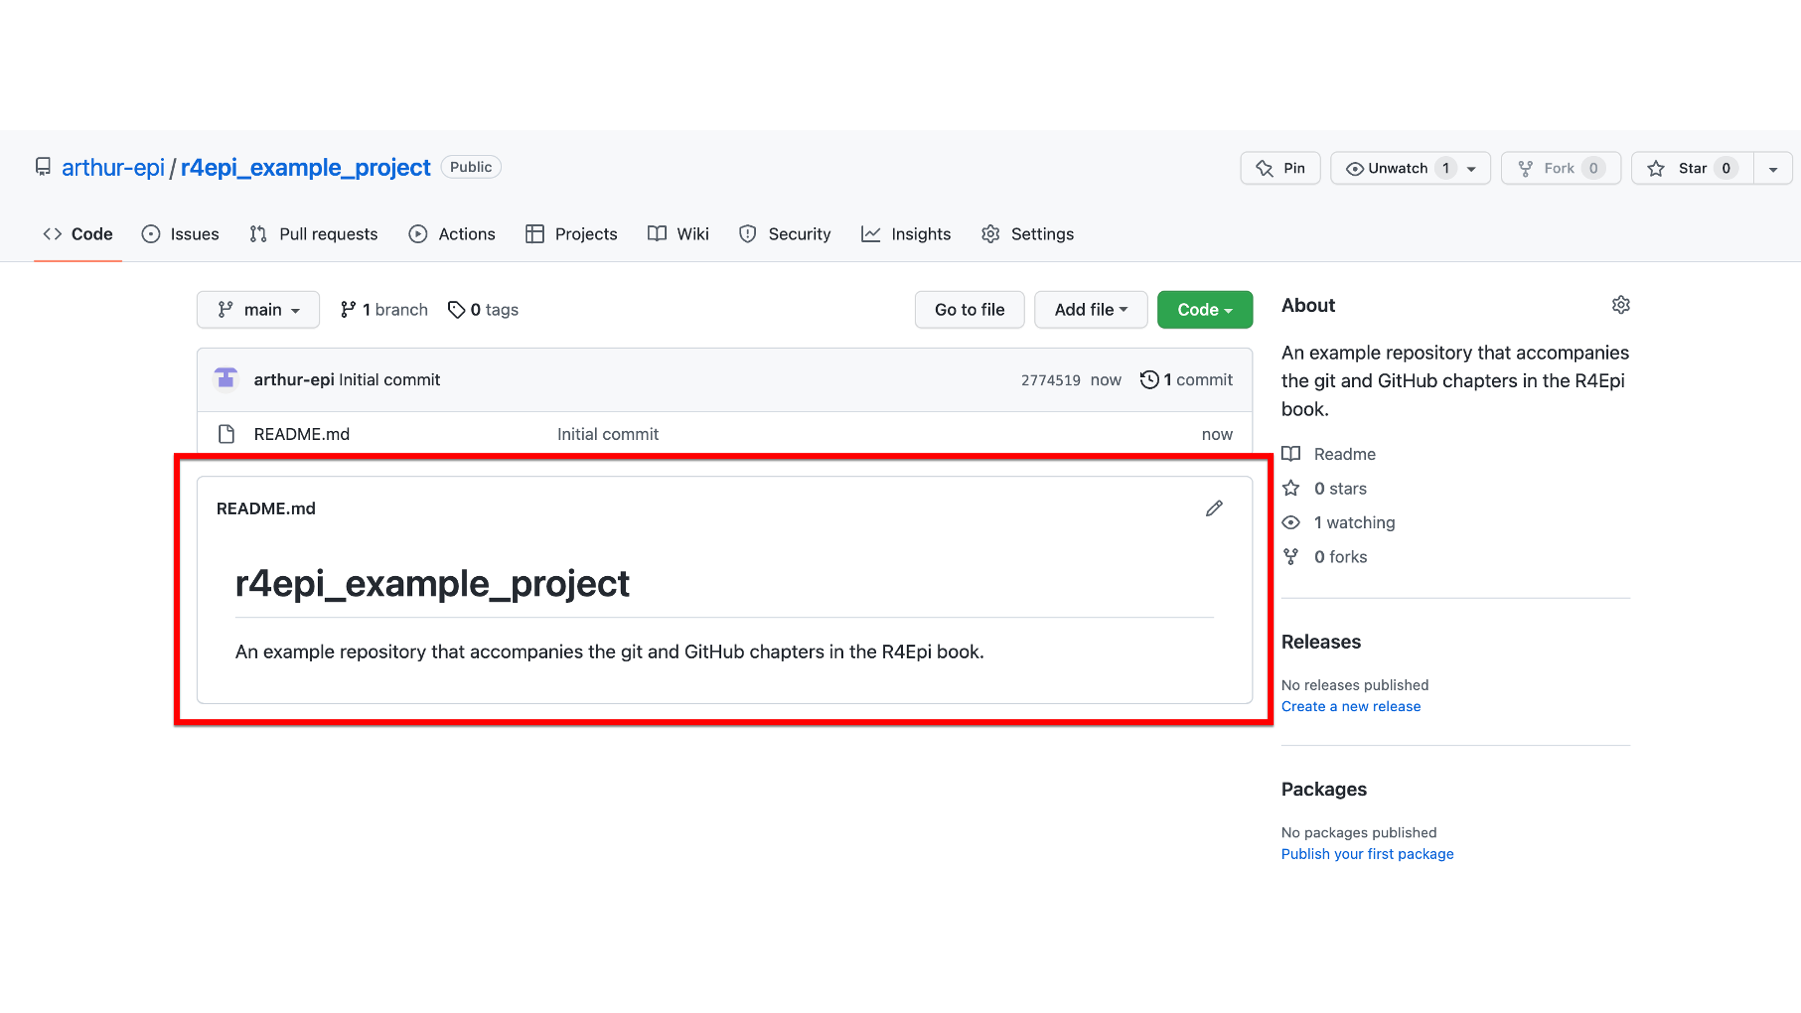Image resolution: width=1801 pixels, height=1013 pixels.
Task: Switch to the Code tab
Action: pyautogui.click(x=78, y=234)
